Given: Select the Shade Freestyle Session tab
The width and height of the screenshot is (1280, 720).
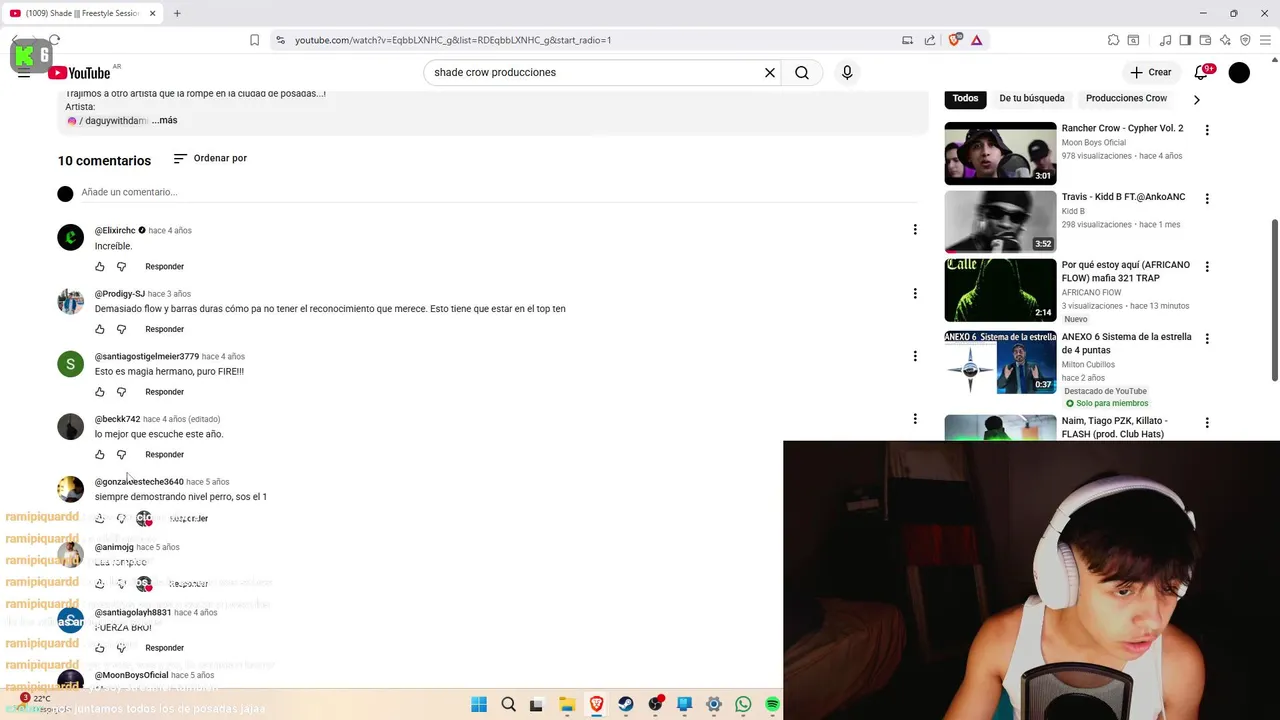Looking at the screenshot, I should click(84, 13).
